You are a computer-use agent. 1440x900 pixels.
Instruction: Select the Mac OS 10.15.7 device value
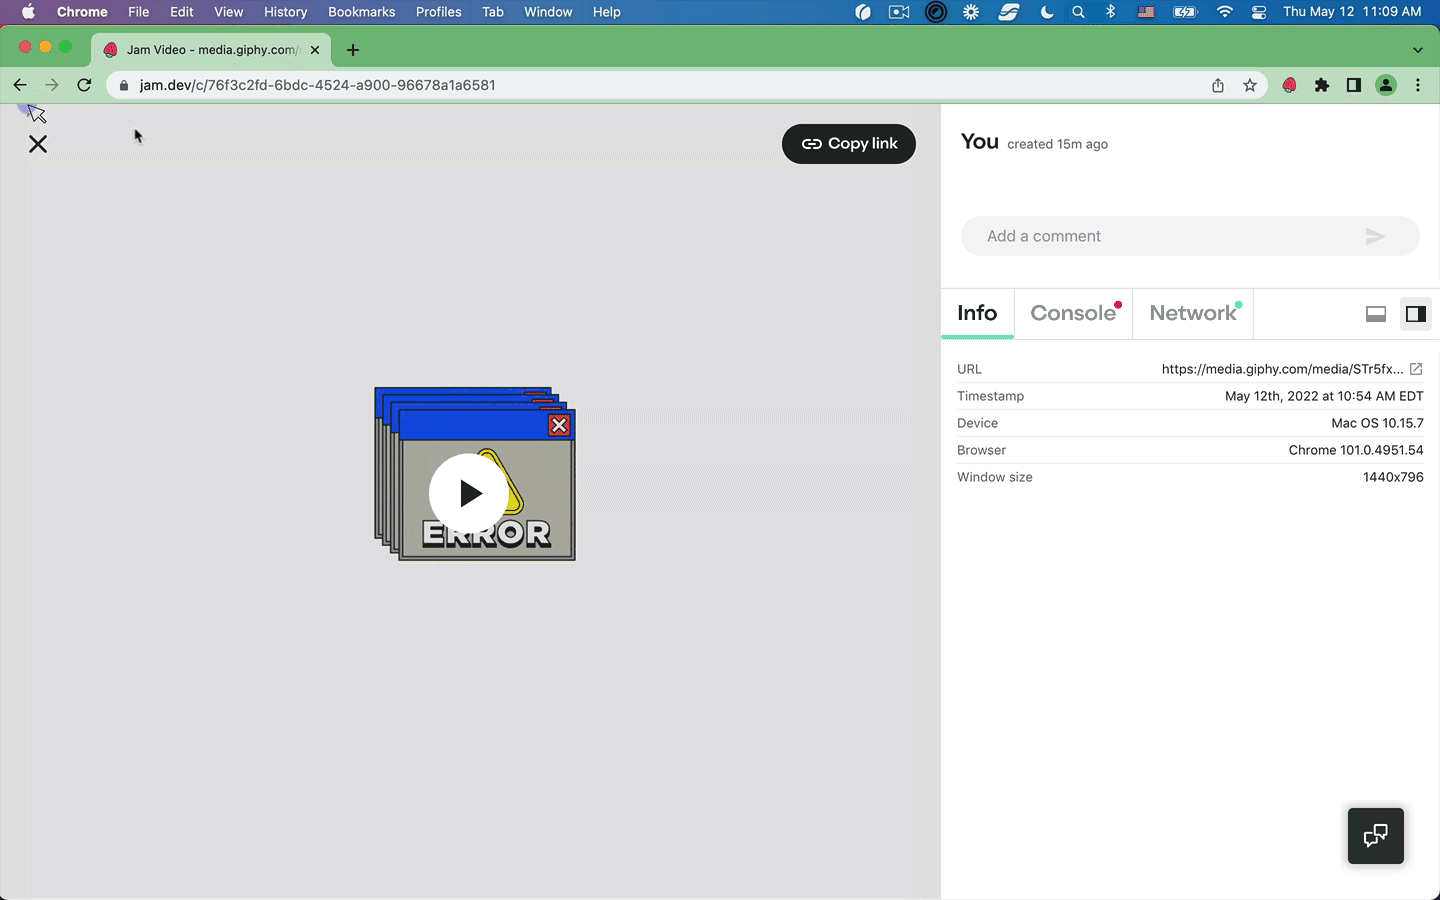coord(1377,423)
